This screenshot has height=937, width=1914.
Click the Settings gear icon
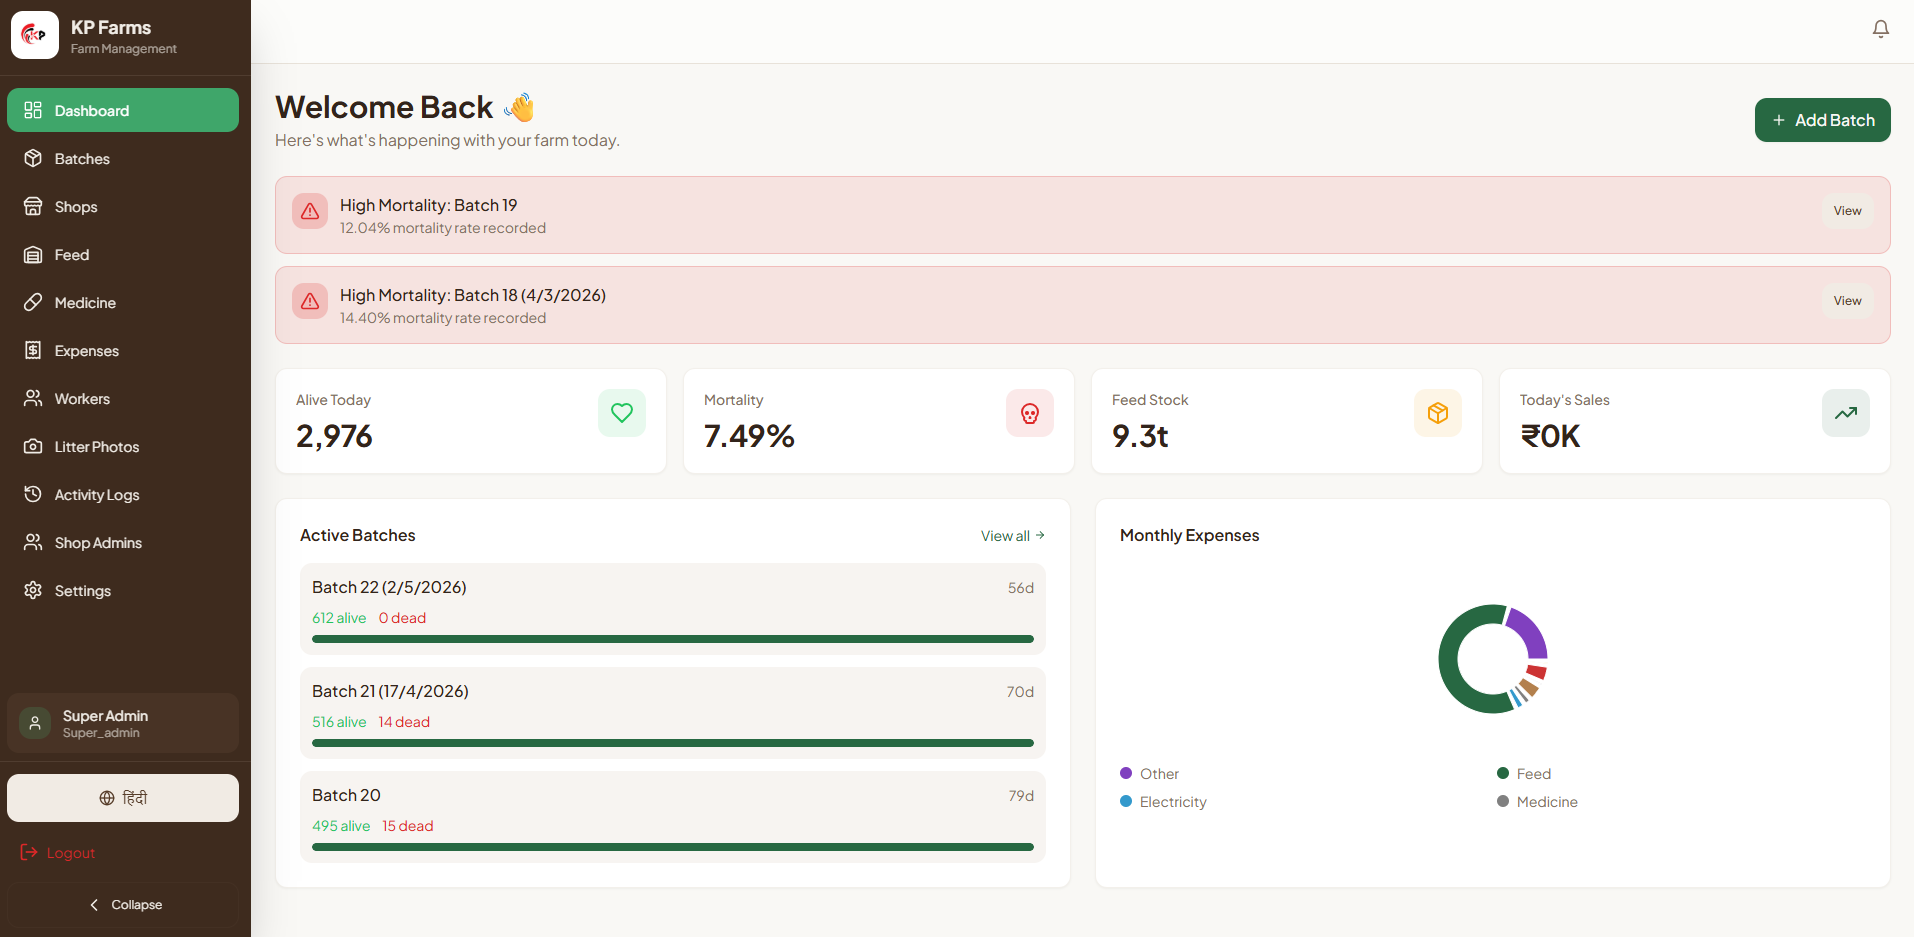click(33, 590)
